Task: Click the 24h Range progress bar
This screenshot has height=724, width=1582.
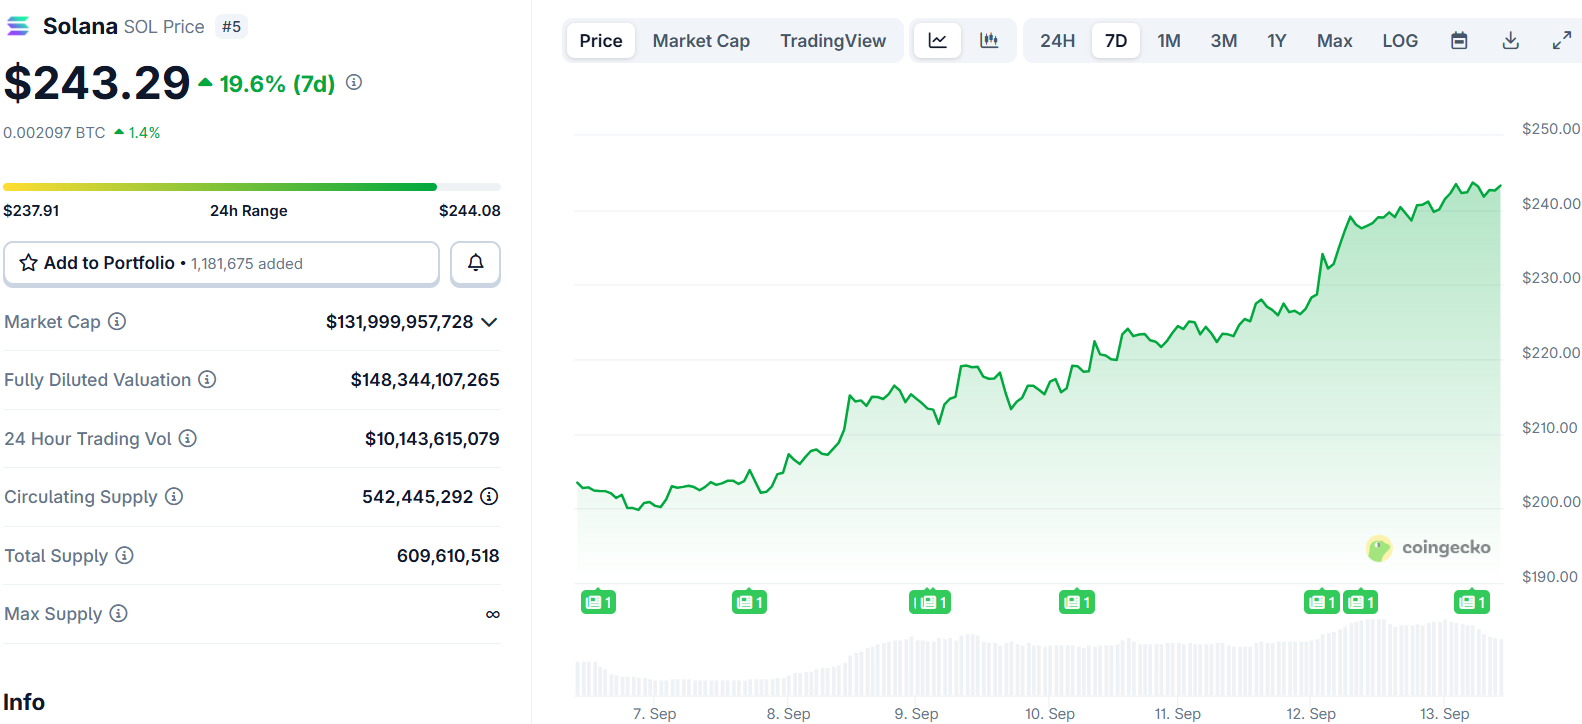Action: tap(252, 187)
